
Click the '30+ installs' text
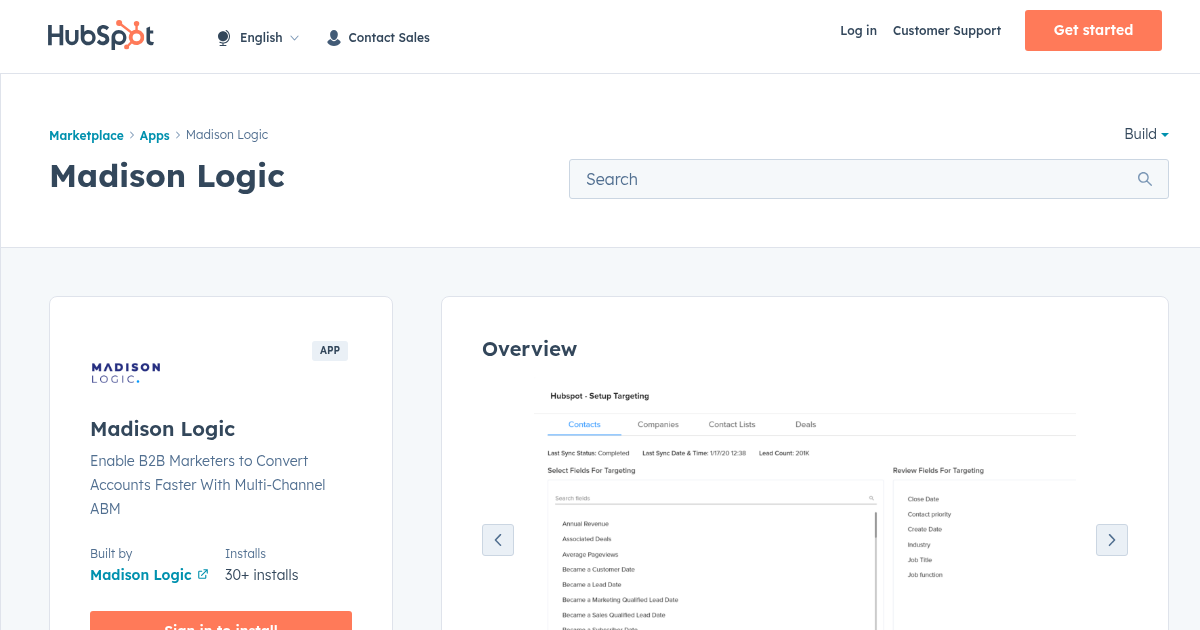262,575
